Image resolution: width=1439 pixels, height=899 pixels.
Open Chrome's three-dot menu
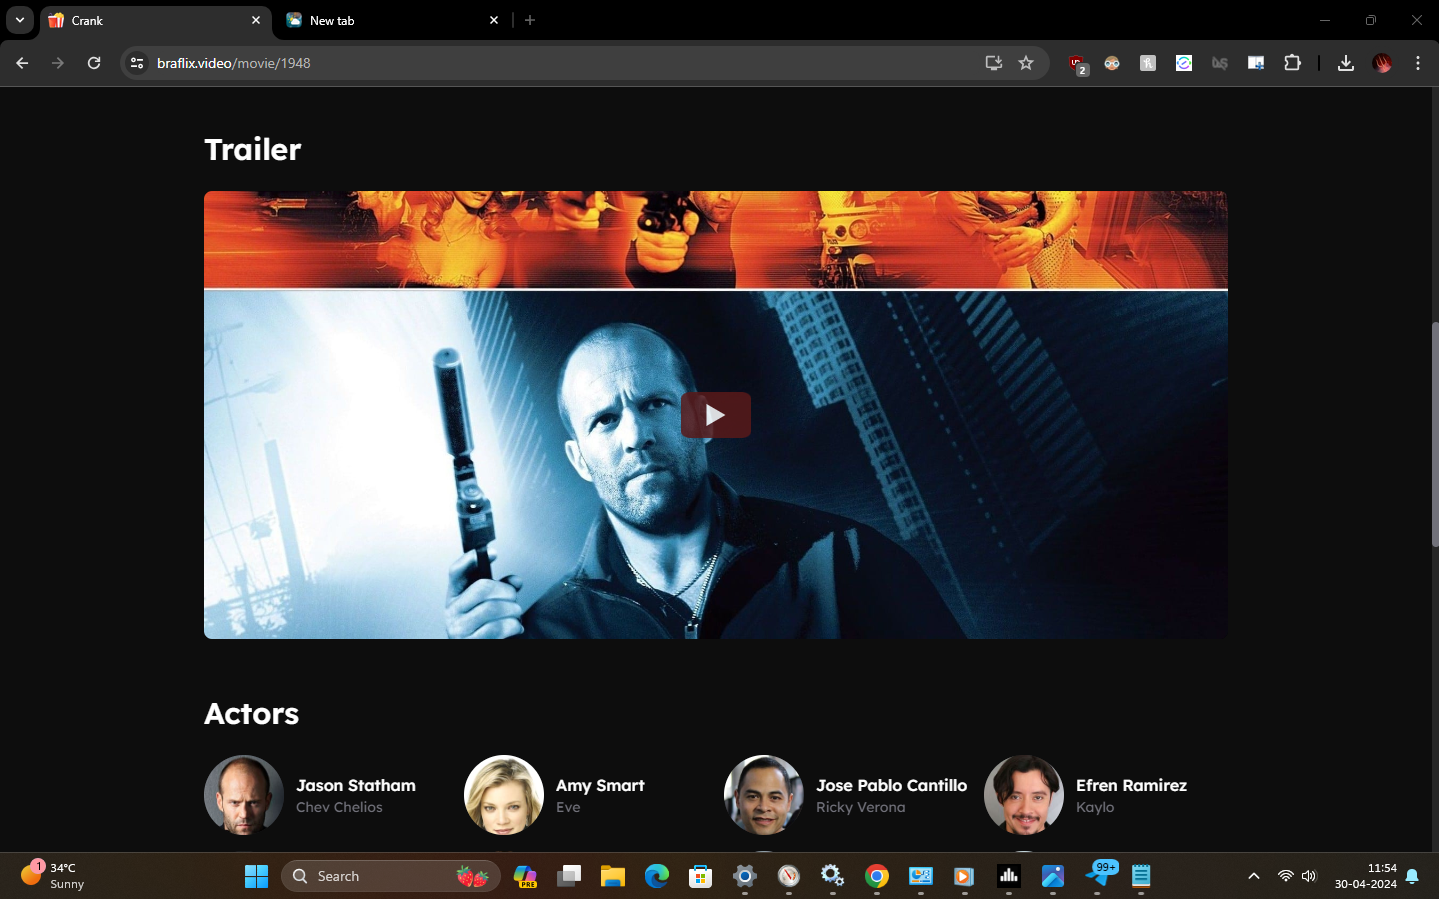(x=1418, y=63)
